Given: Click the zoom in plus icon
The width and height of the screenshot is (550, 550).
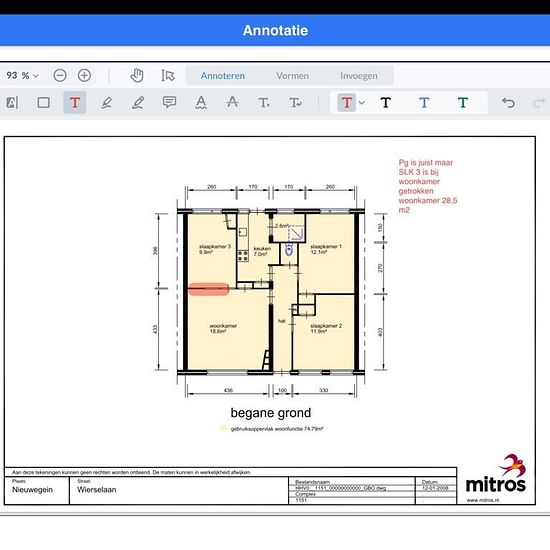Looking at the screenshot, I should 84,75.
